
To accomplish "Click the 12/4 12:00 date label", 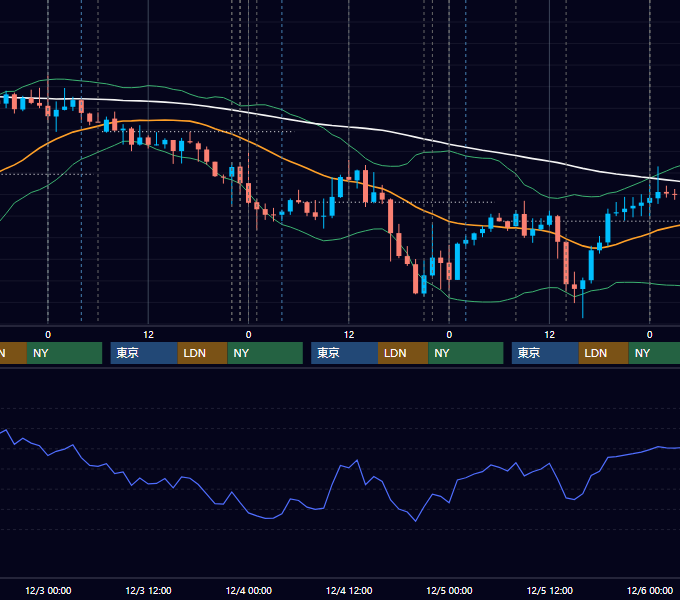I will 349,590.
